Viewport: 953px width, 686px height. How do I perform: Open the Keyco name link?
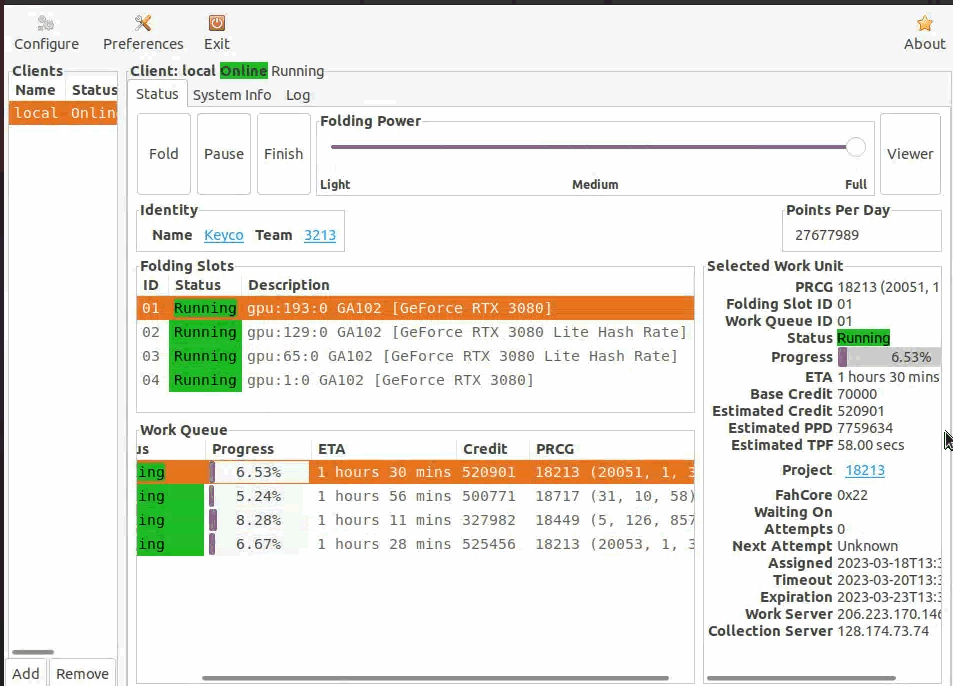224,235
